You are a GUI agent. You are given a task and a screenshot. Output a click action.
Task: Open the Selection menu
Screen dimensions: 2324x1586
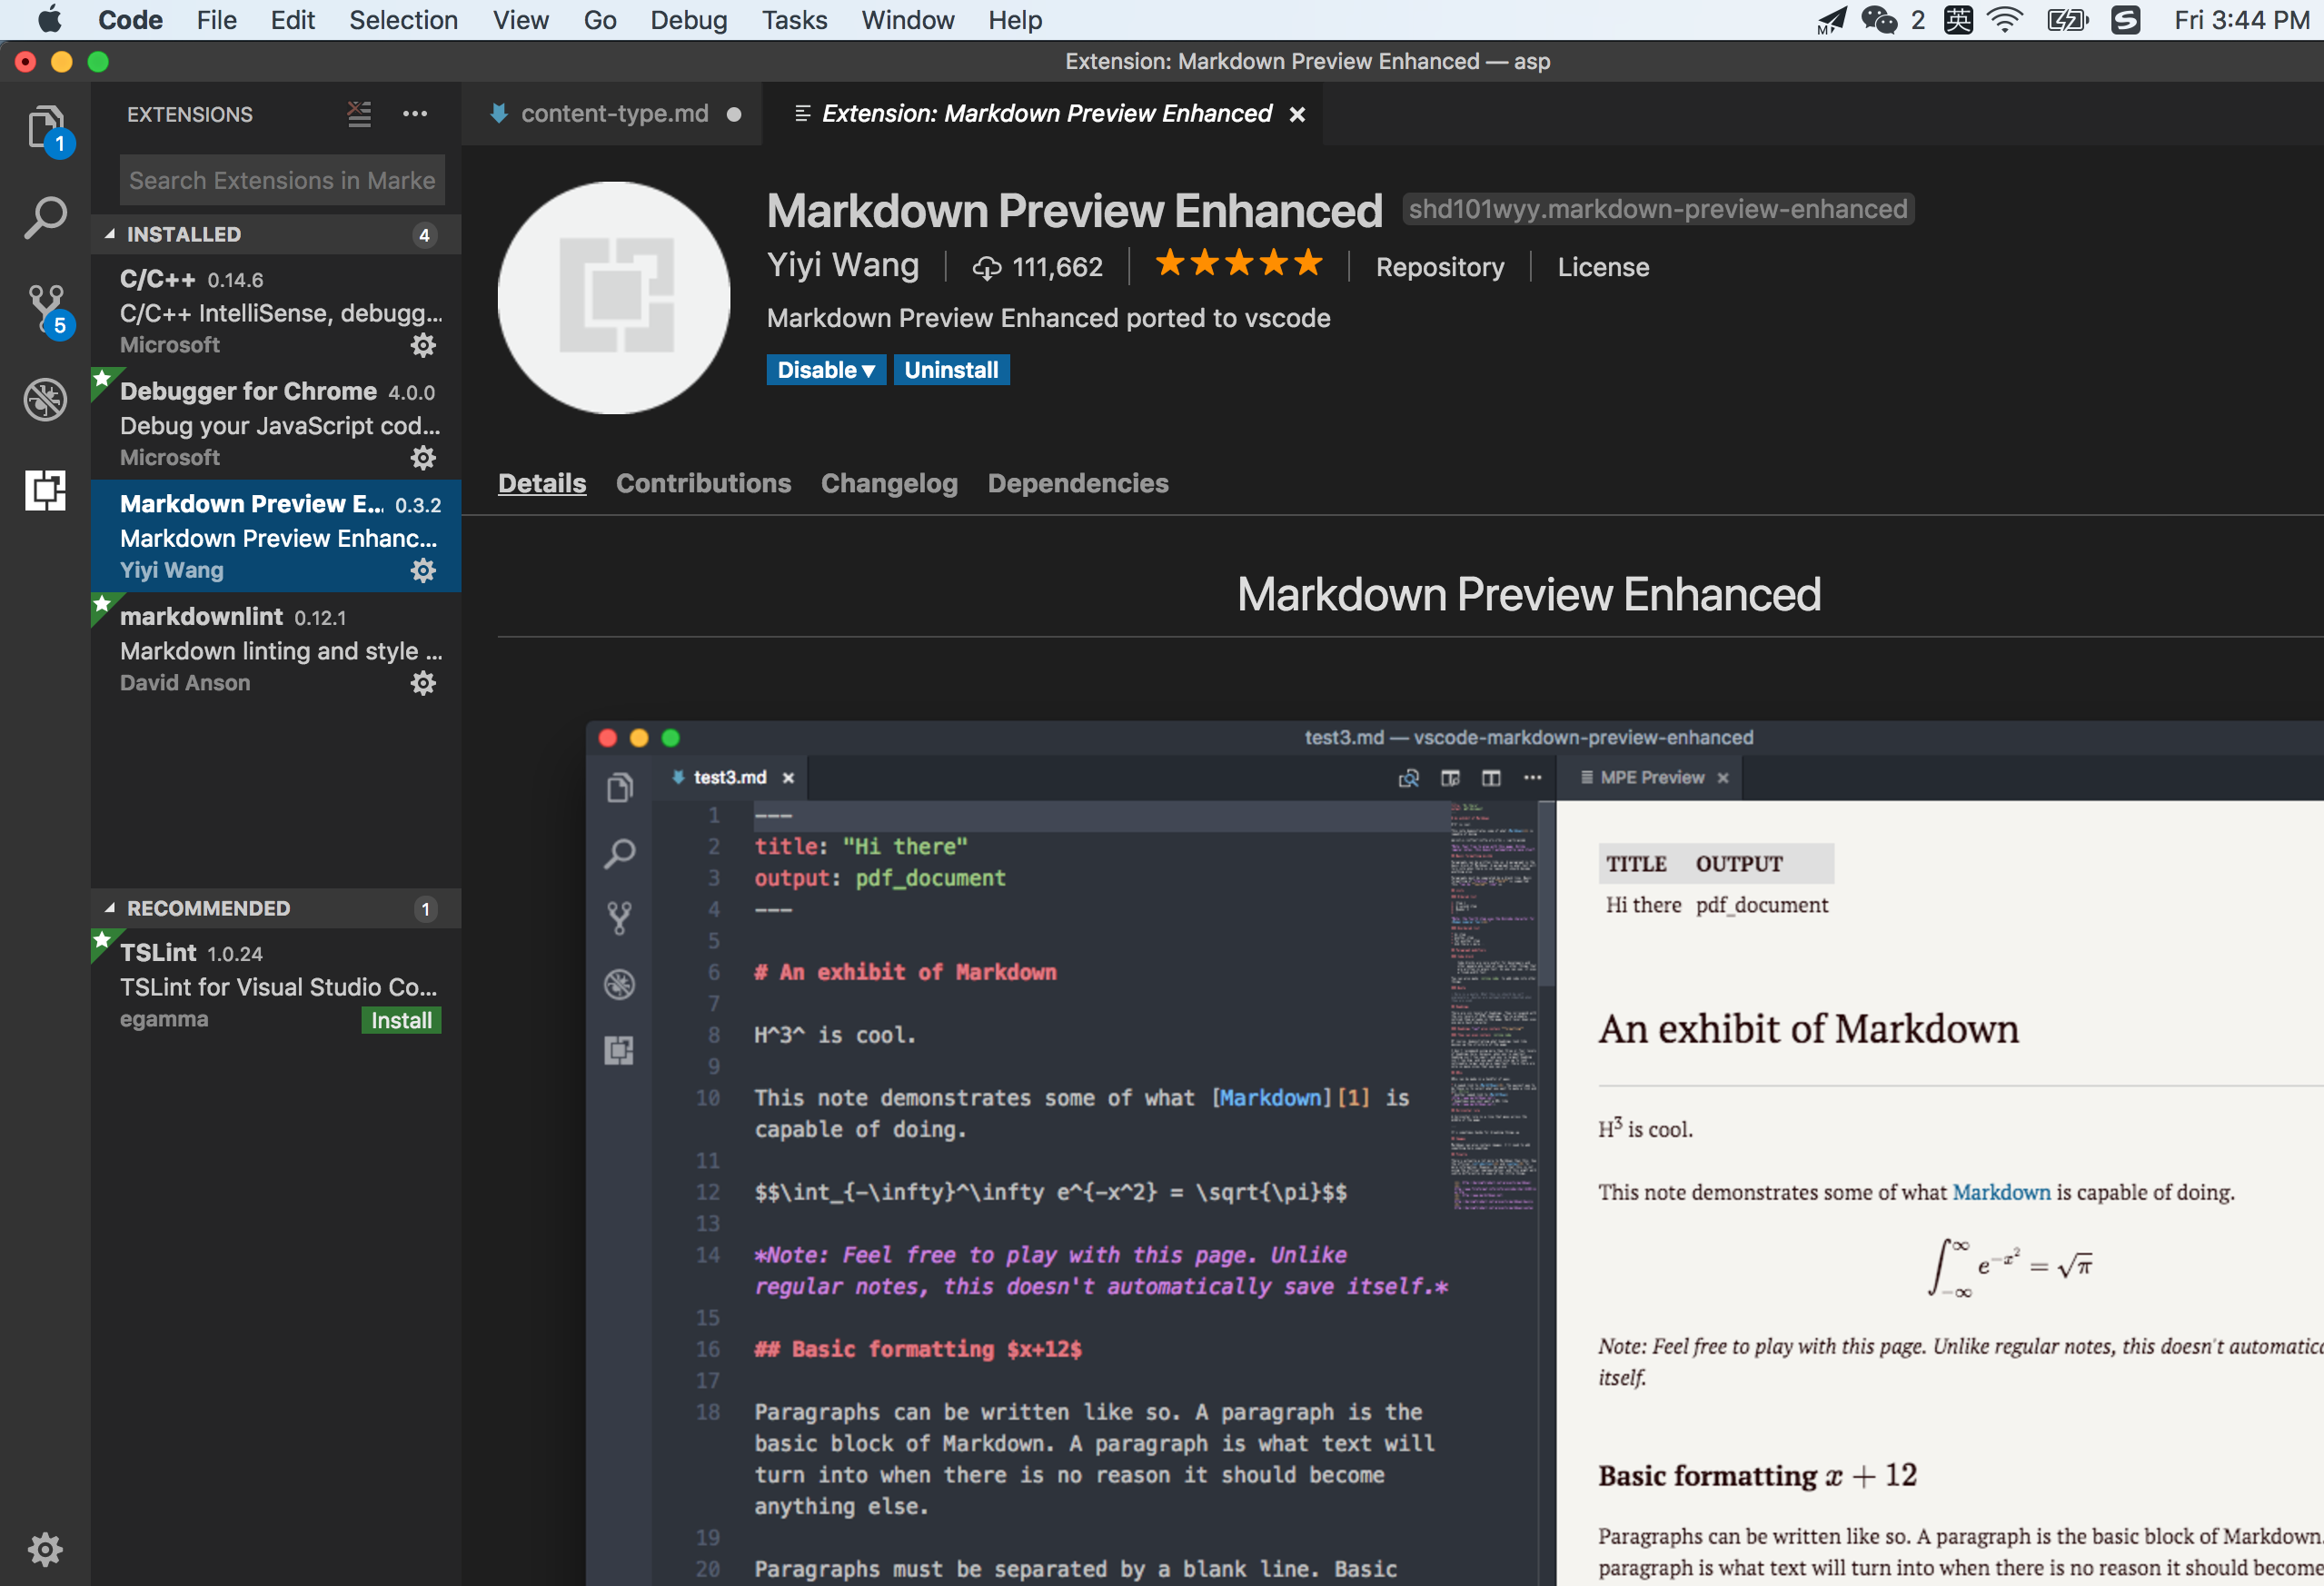click(403, 20)
